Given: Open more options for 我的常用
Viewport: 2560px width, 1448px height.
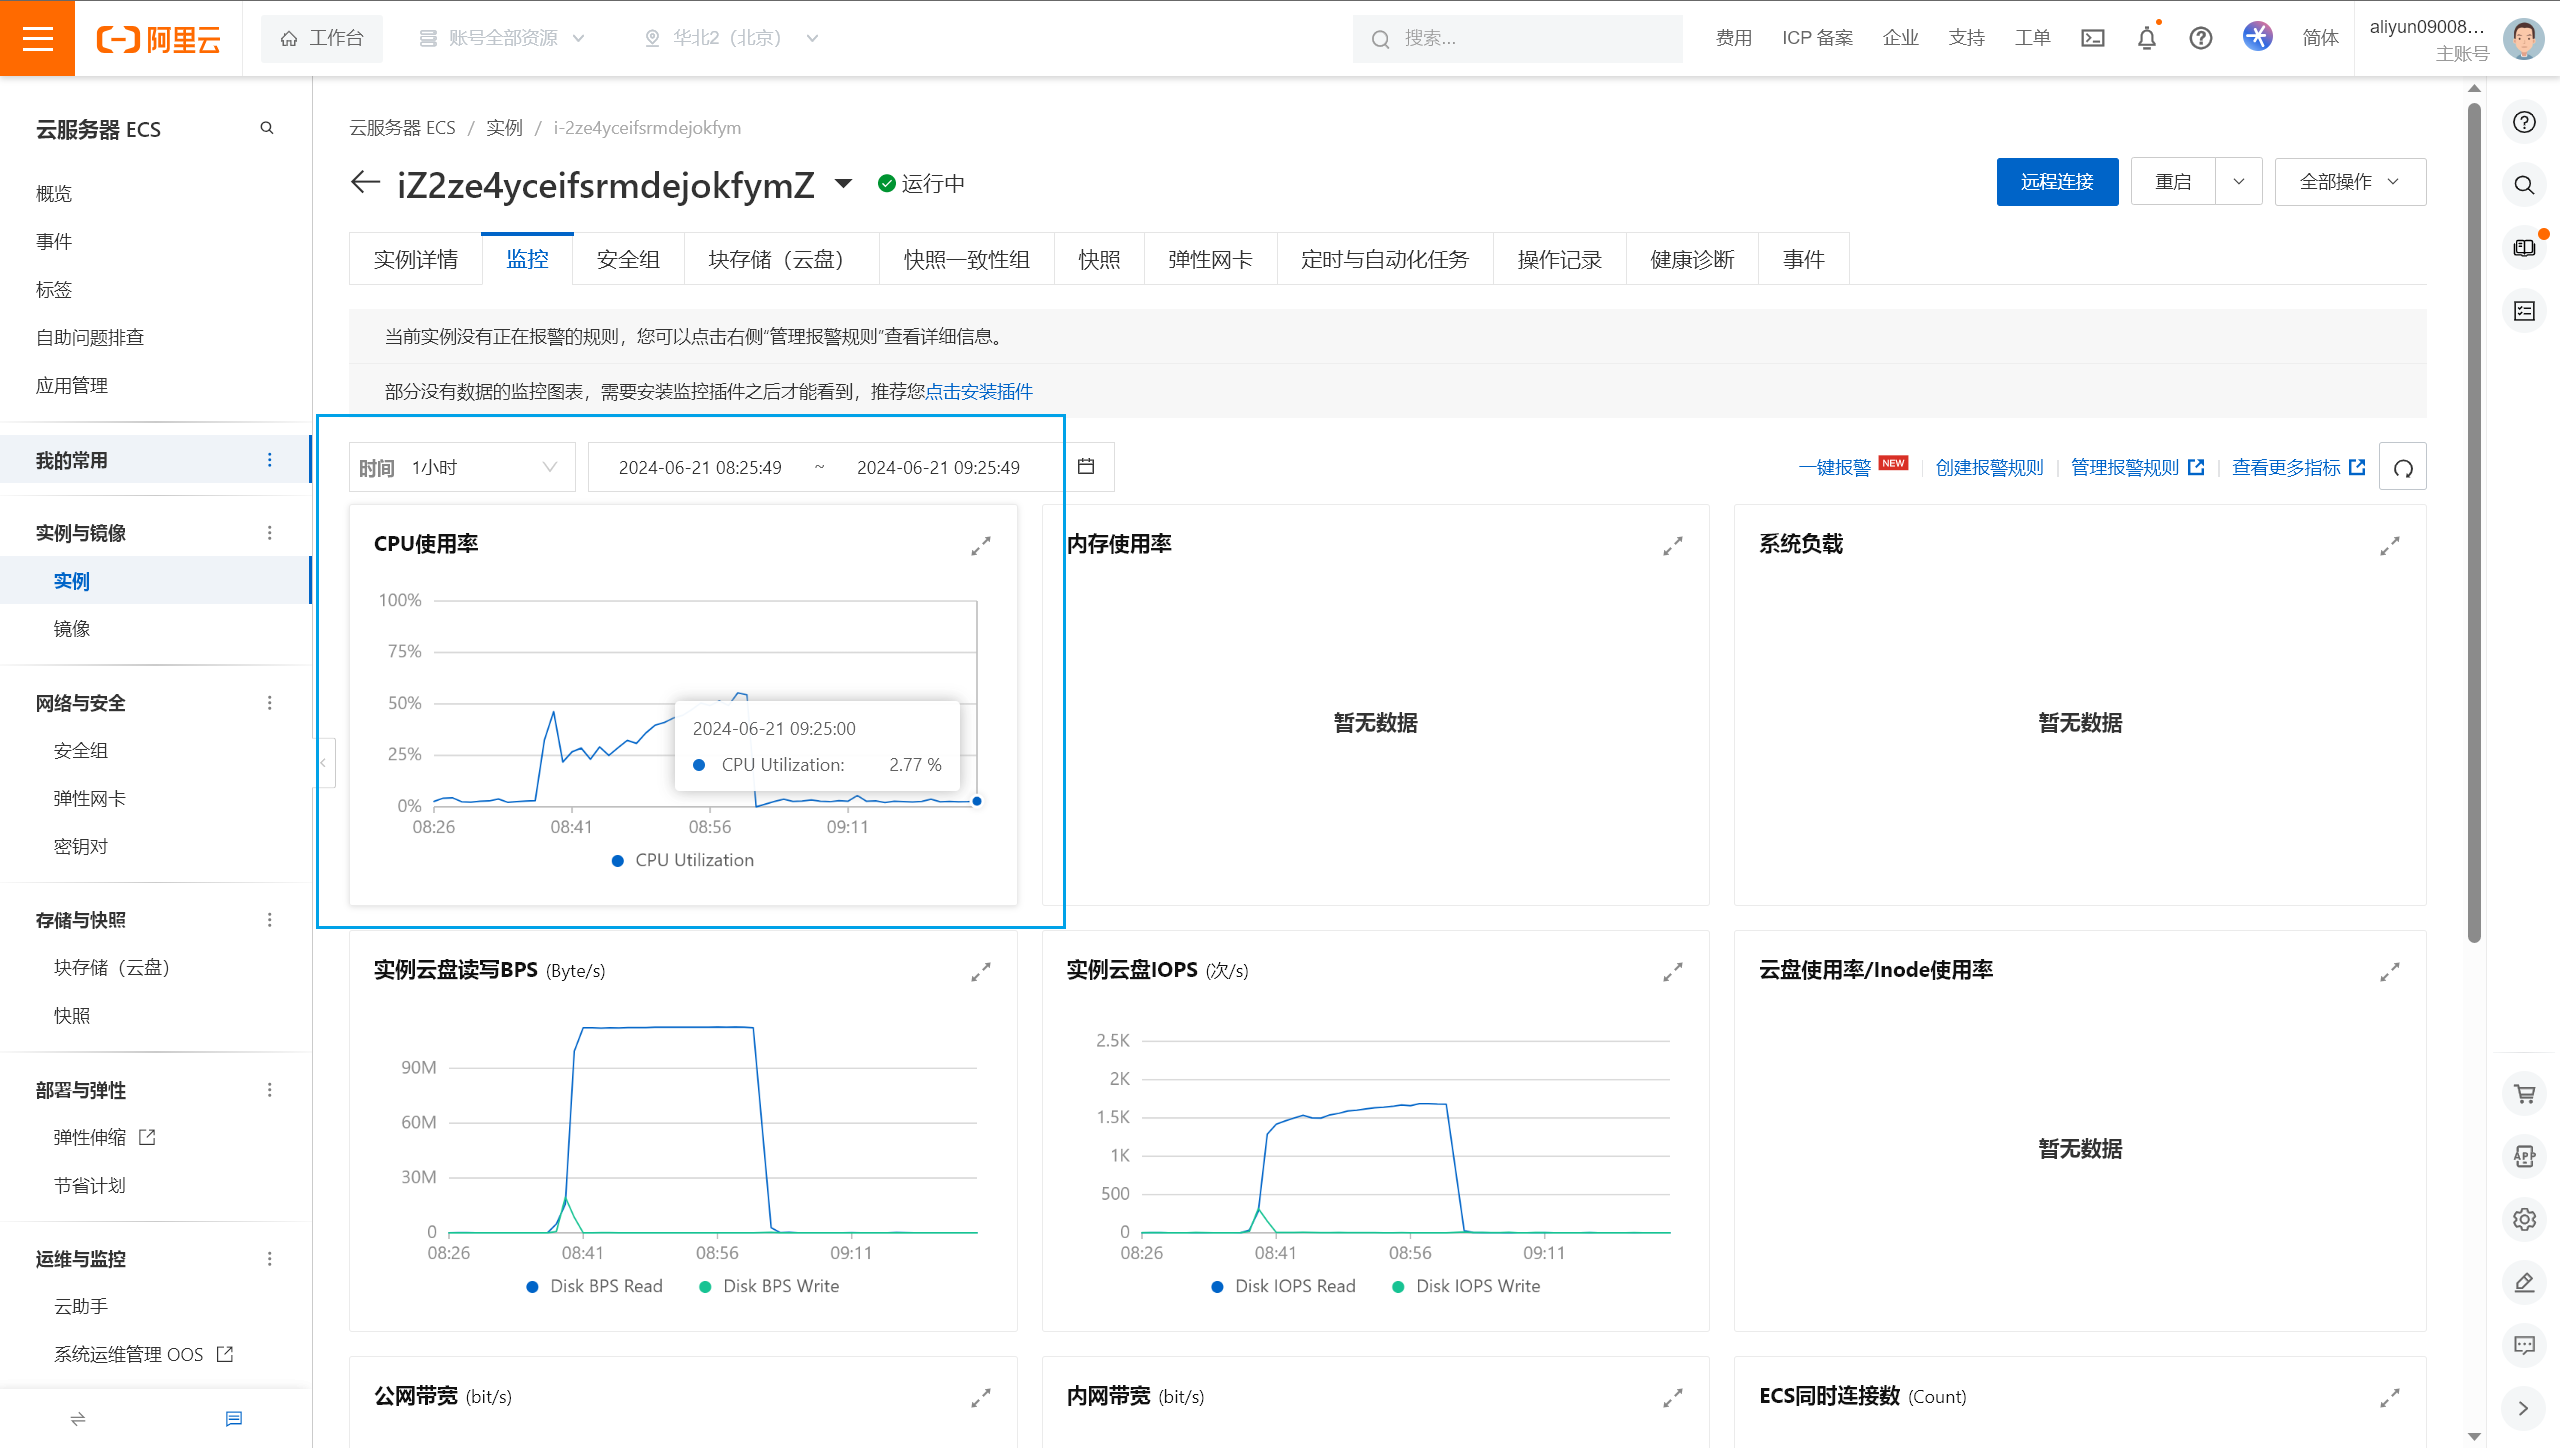Looking at the screenshot, I should pyautogui.click(x=269, y=460).
